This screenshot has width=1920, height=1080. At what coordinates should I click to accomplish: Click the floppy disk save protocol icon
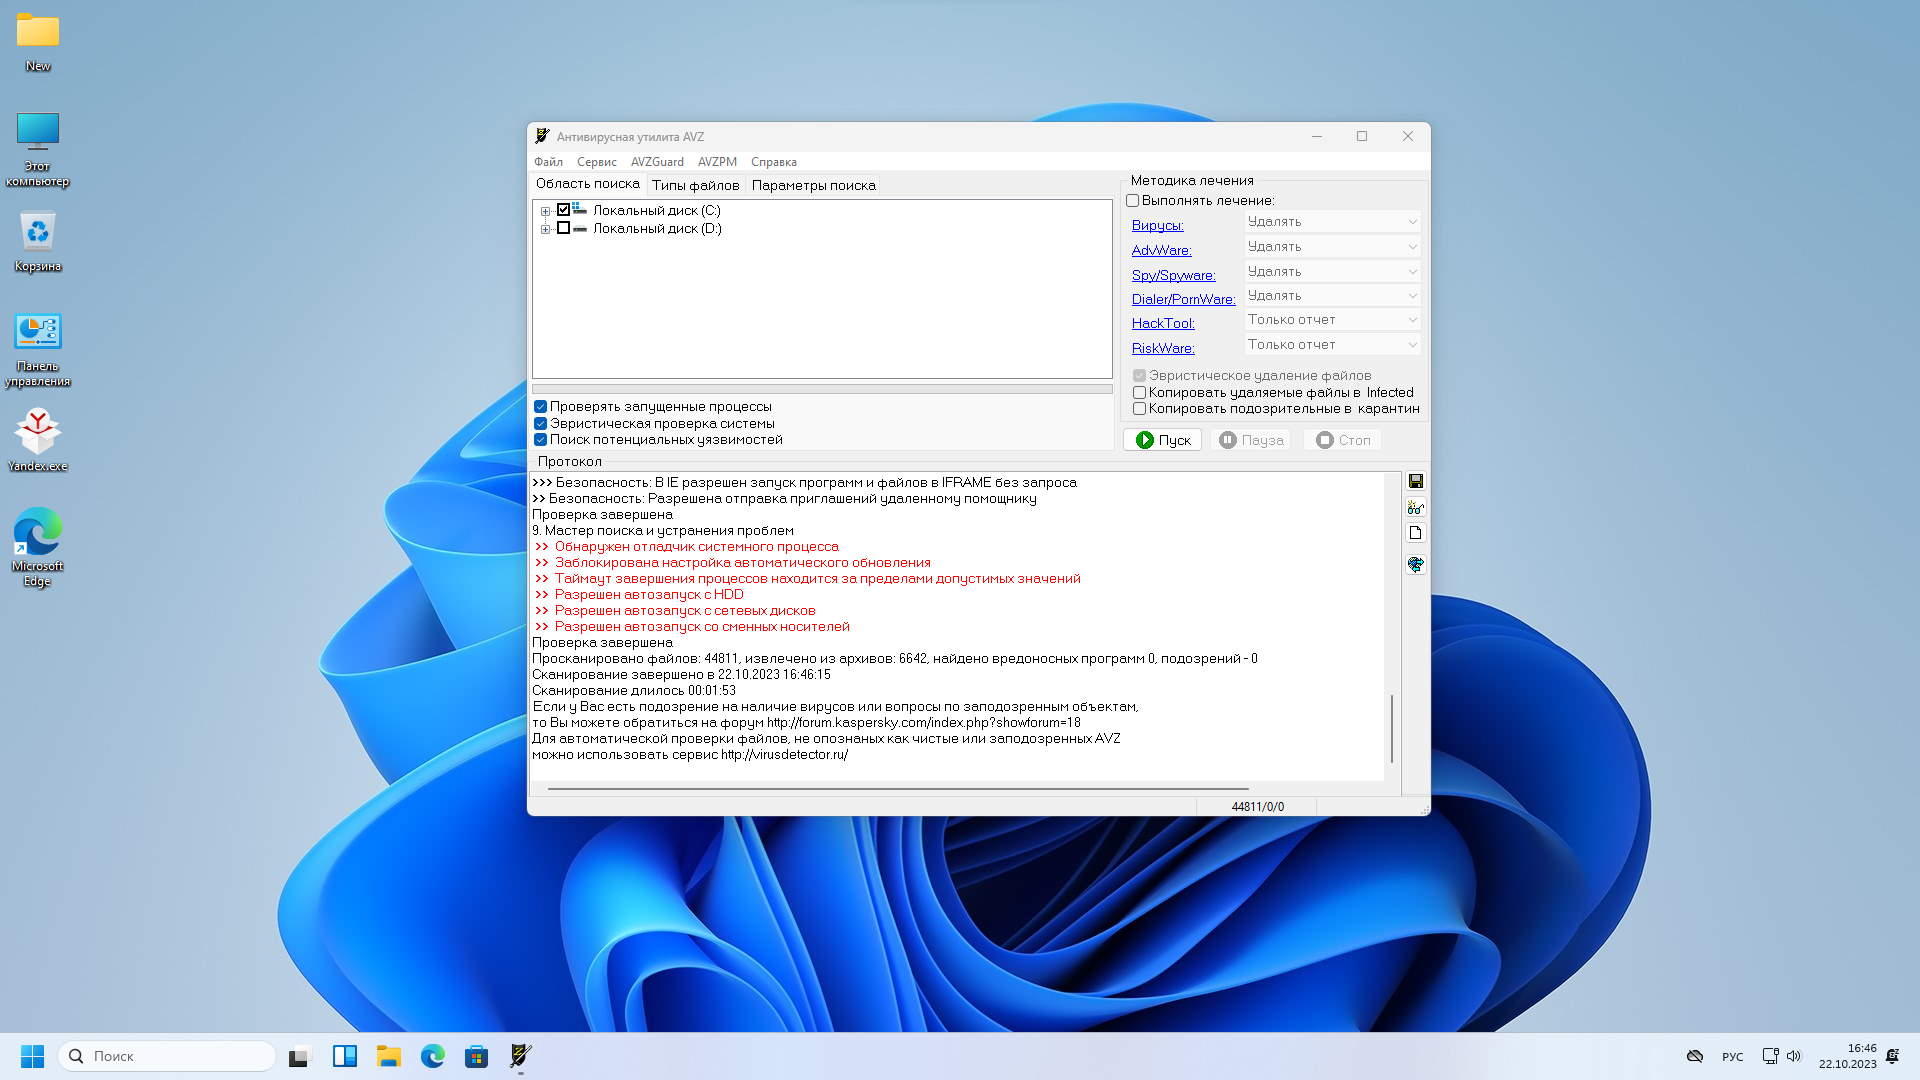click(1415, 481)
